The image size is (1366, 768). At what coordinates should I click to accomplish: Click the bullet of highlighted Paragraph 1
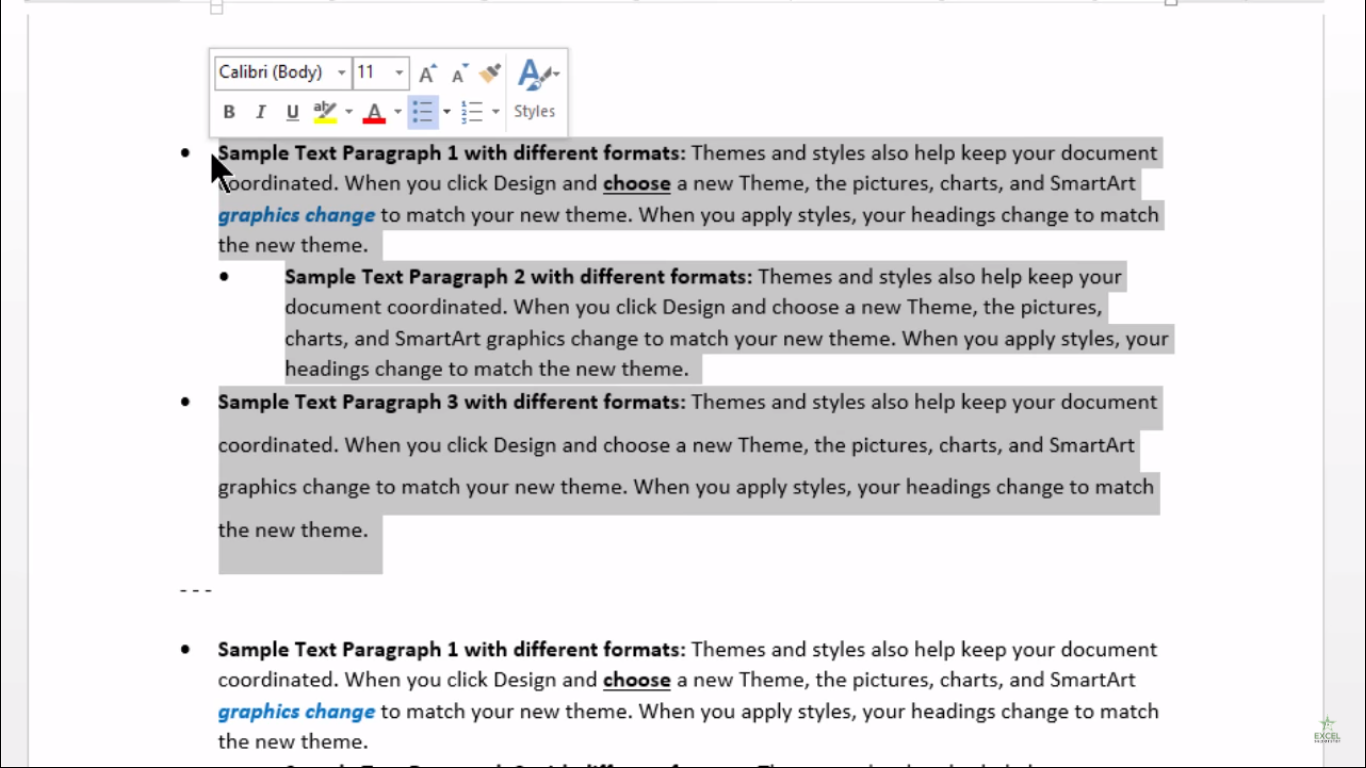pyautogui.click(x=185, y=153)
